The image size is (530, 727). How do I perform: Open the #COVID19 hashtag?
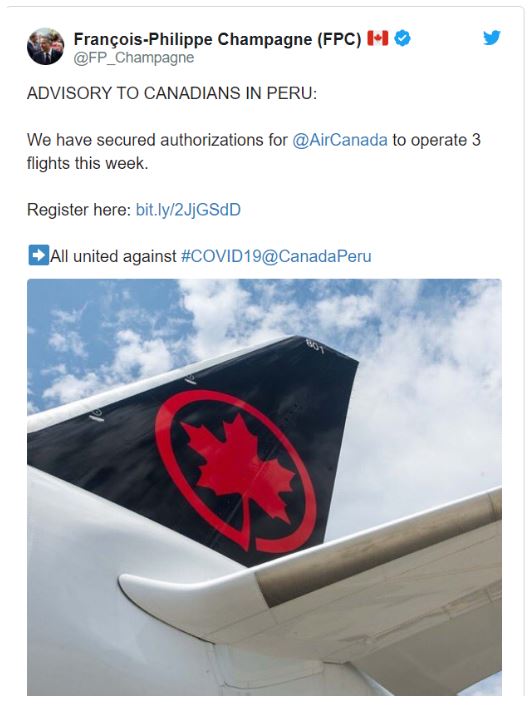(221, 256)
